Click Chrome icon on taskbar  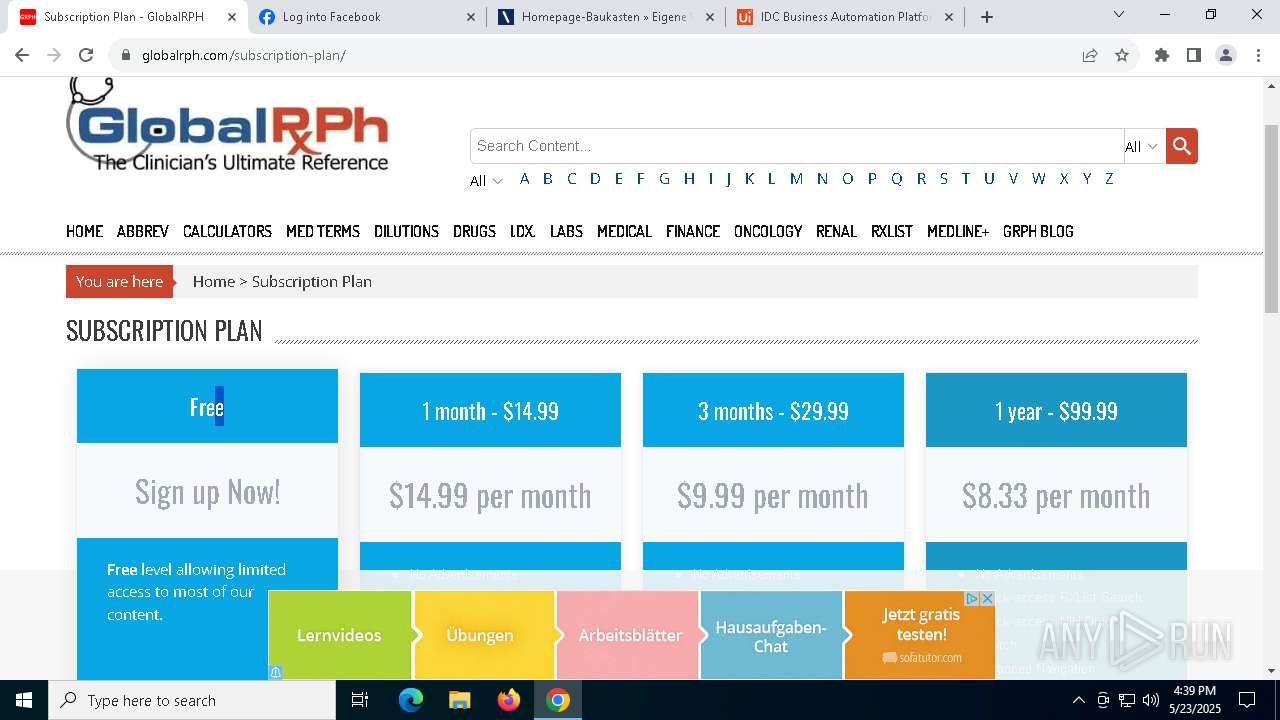pos(558,700)
